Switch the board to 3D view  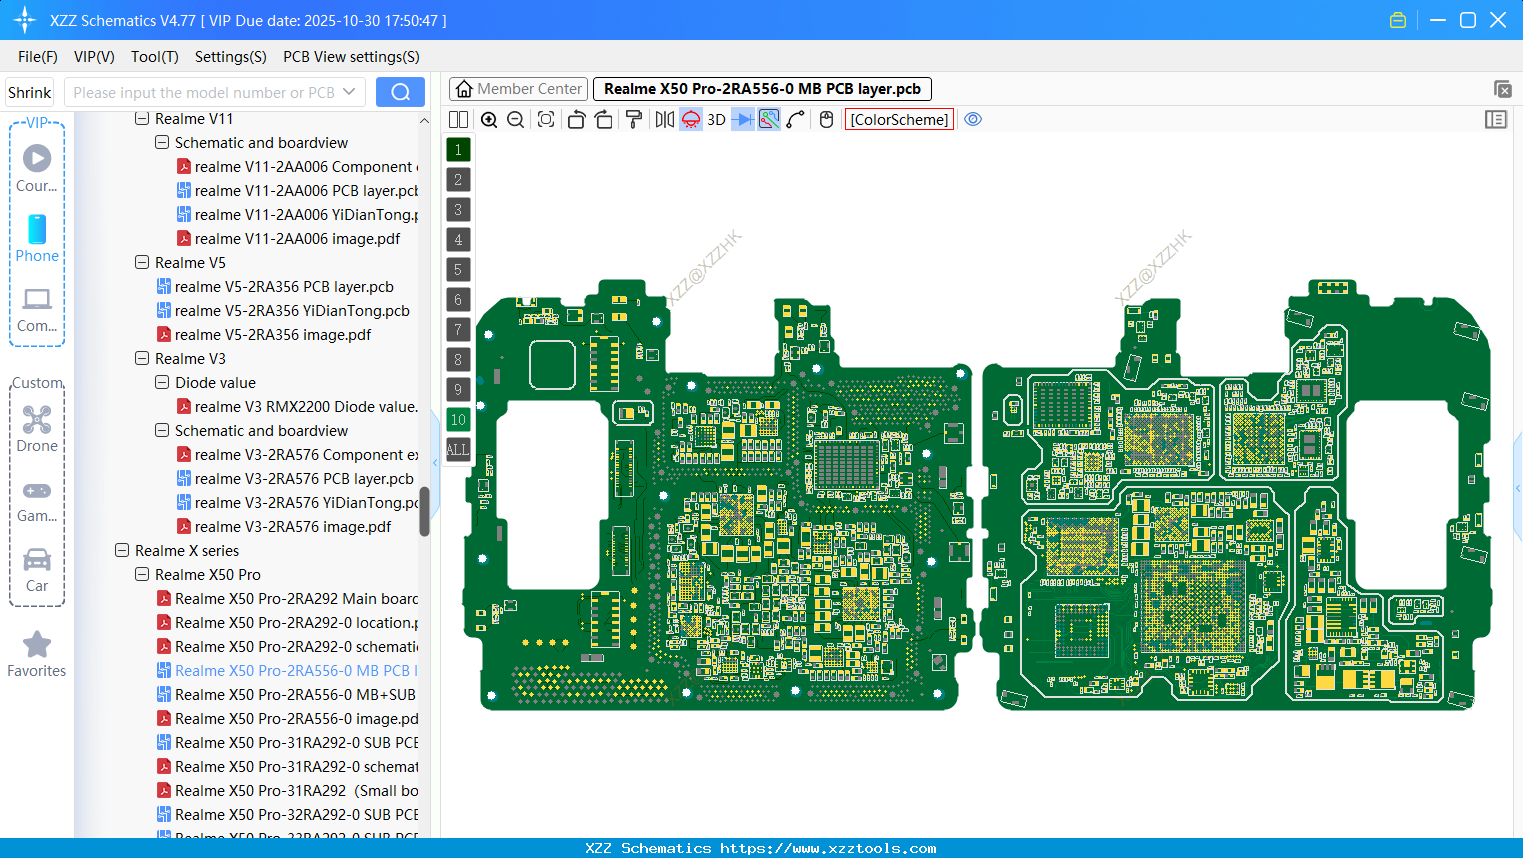pos(717,119)
